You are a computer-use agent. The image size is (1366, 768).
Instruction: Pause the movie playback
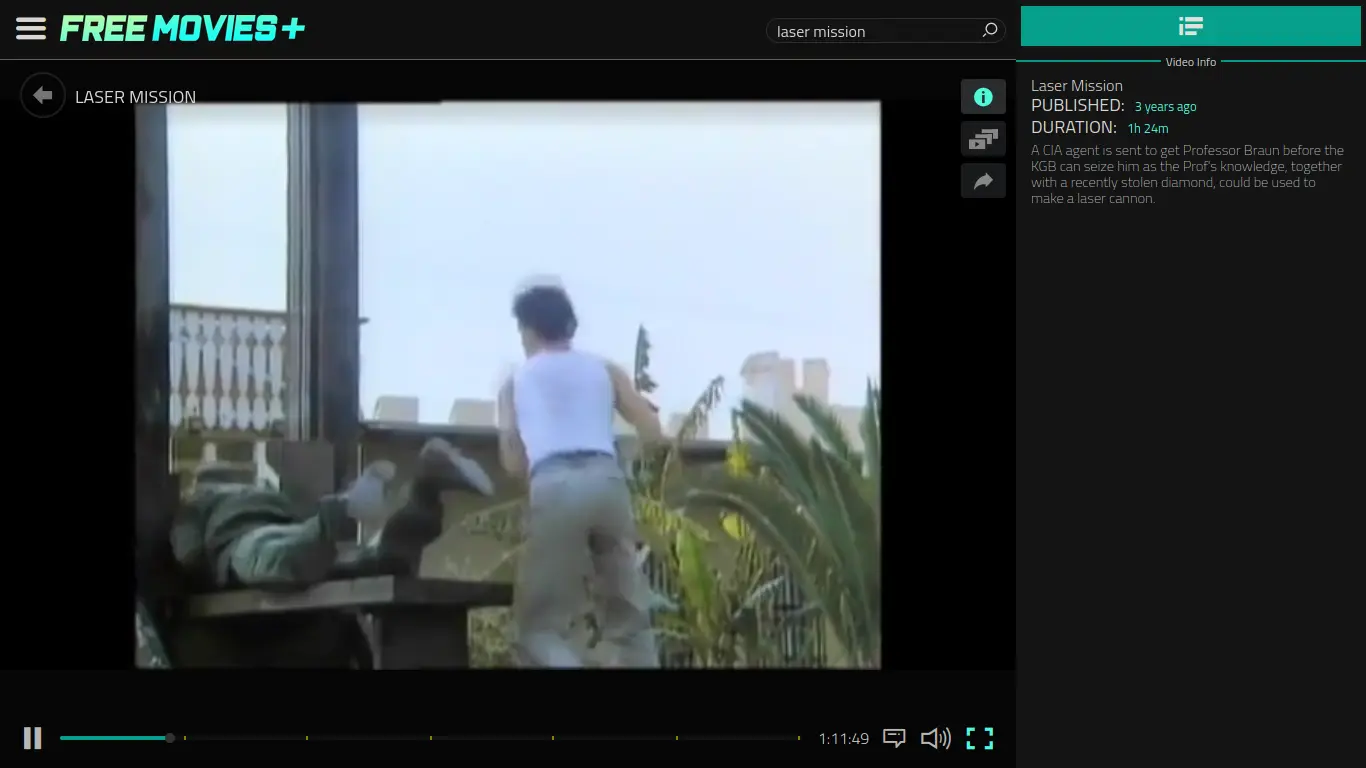point(33,738)
